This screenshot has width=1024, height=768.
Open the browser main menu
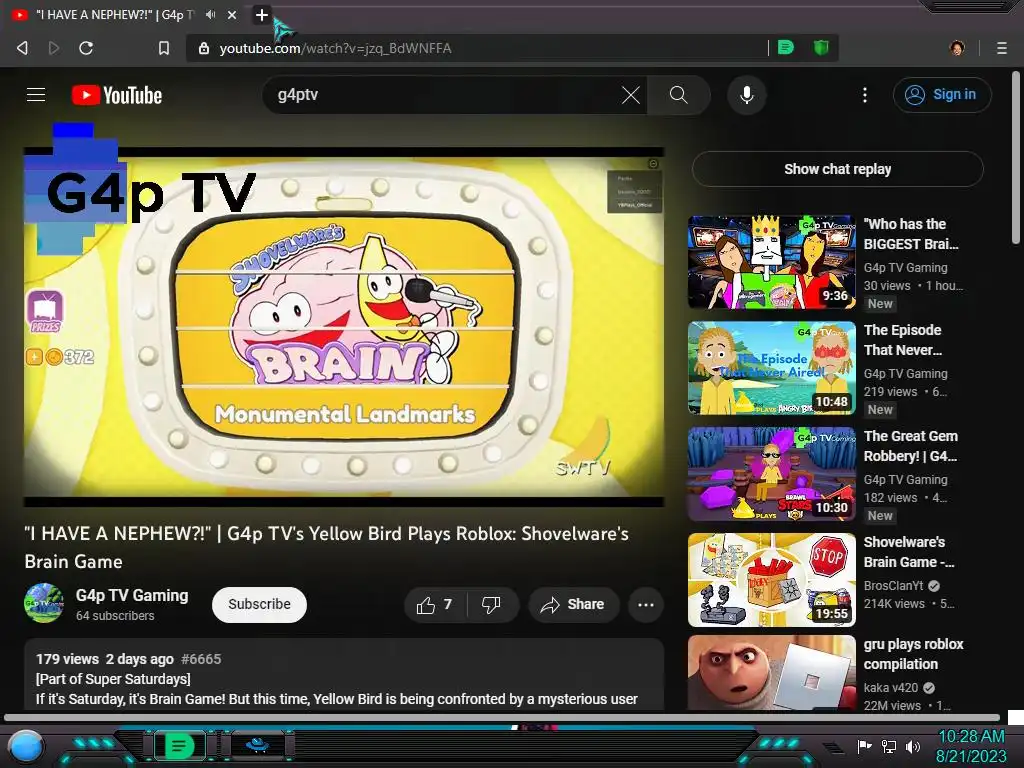click(x=1002, y=48)
